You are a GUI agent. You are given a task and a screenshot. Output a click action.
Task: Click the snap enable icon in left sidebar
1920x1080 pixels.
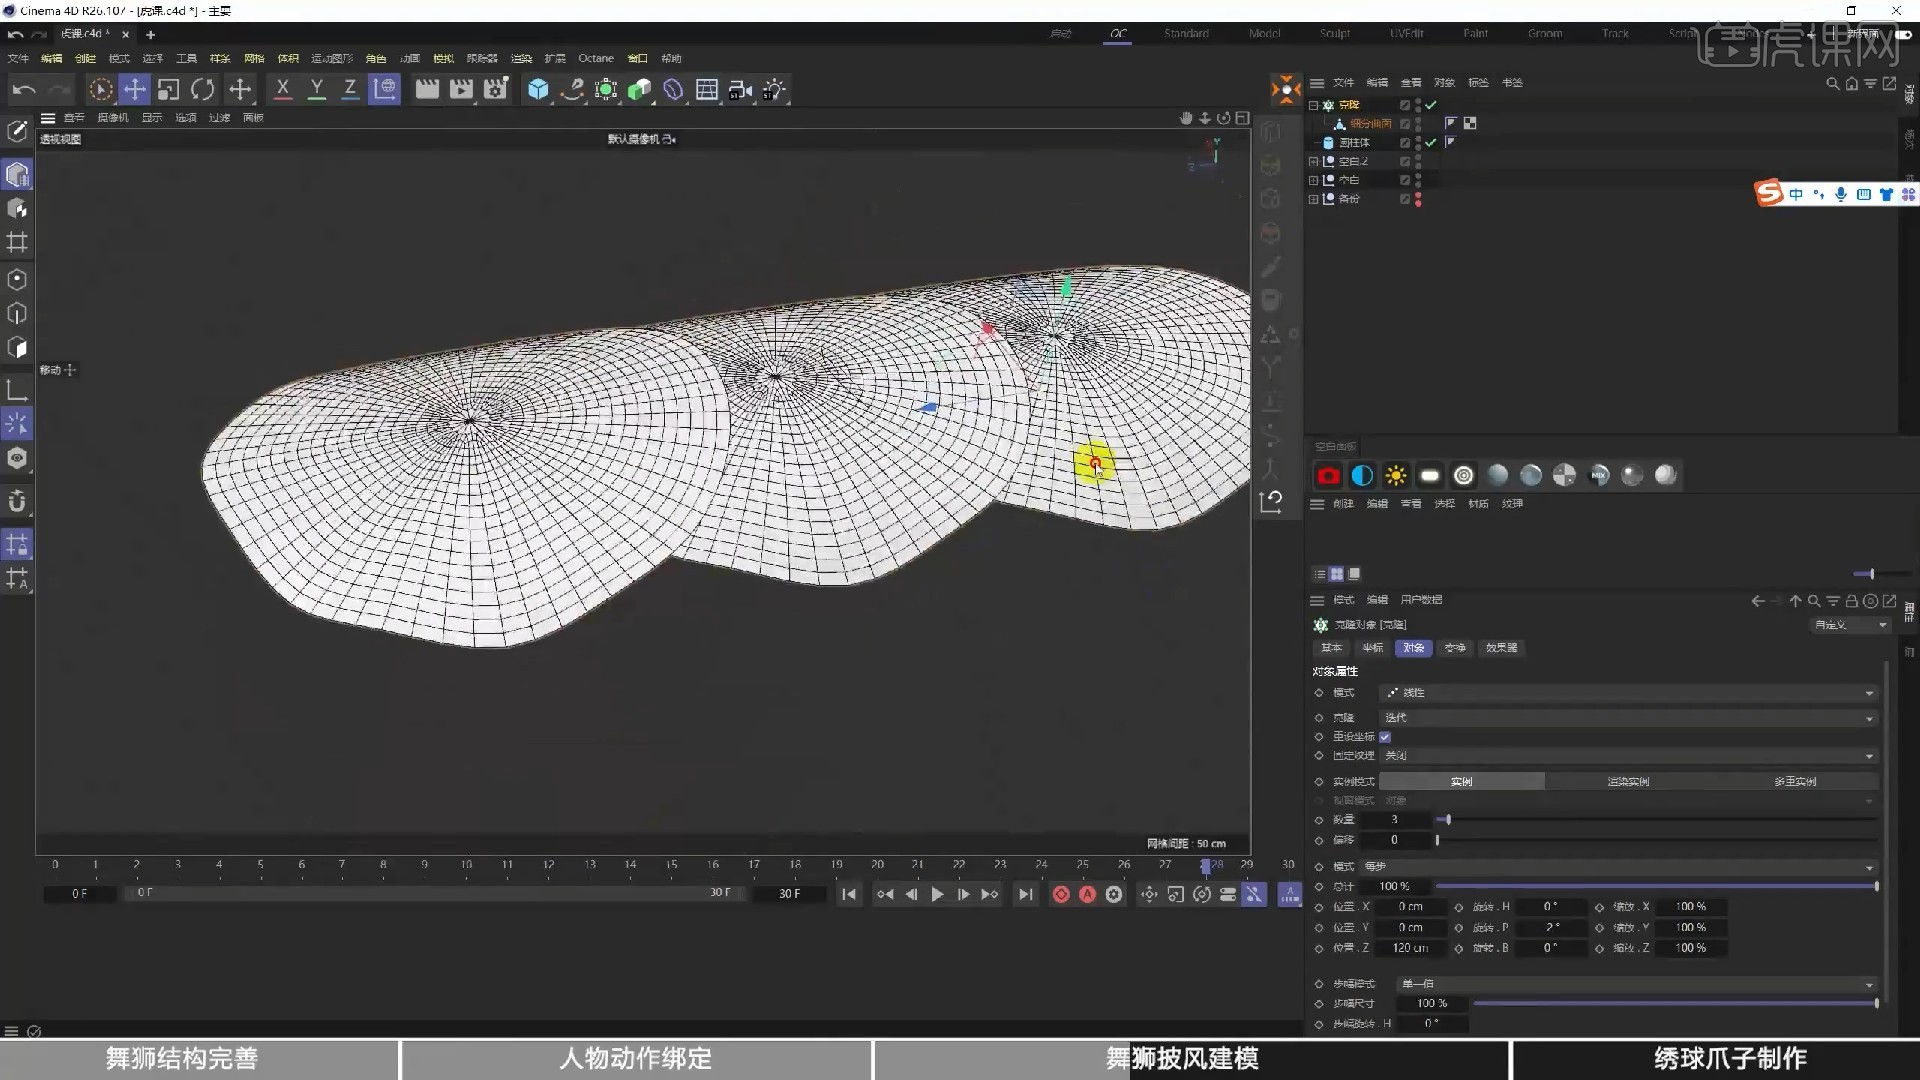point(17,500)
